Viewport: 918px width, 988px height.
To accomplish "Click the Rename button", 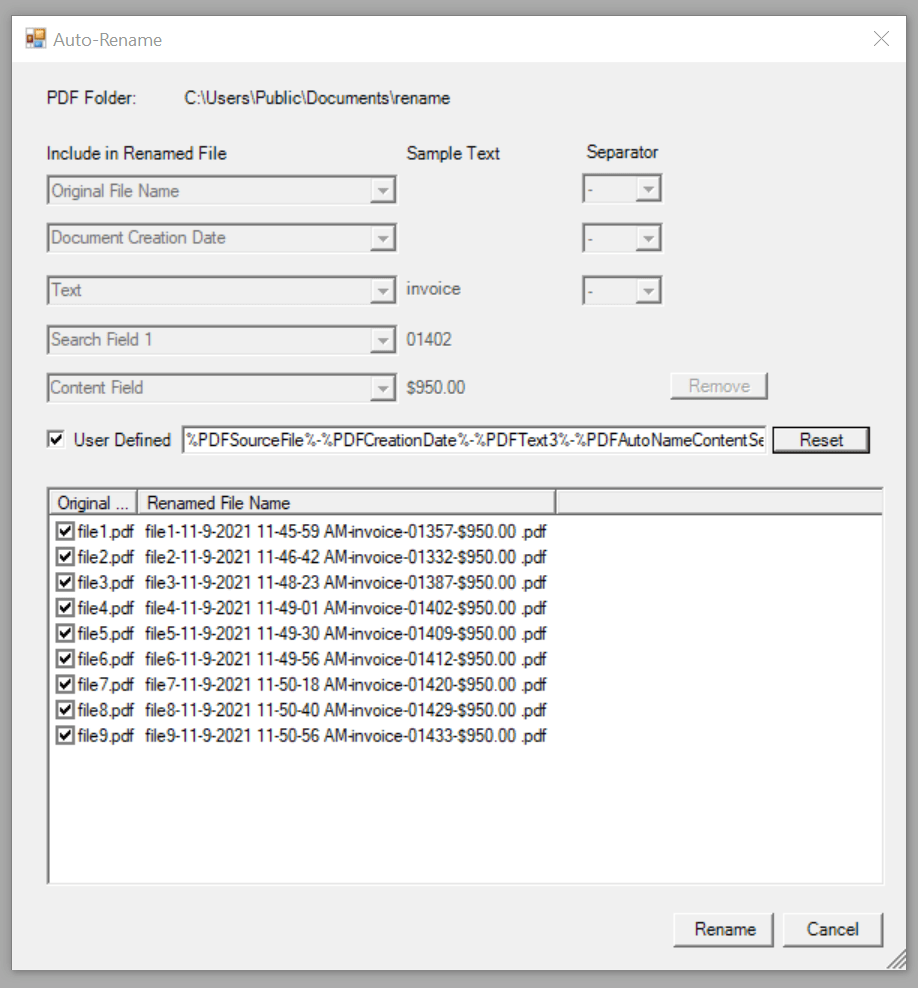I will tap(723, 929).
